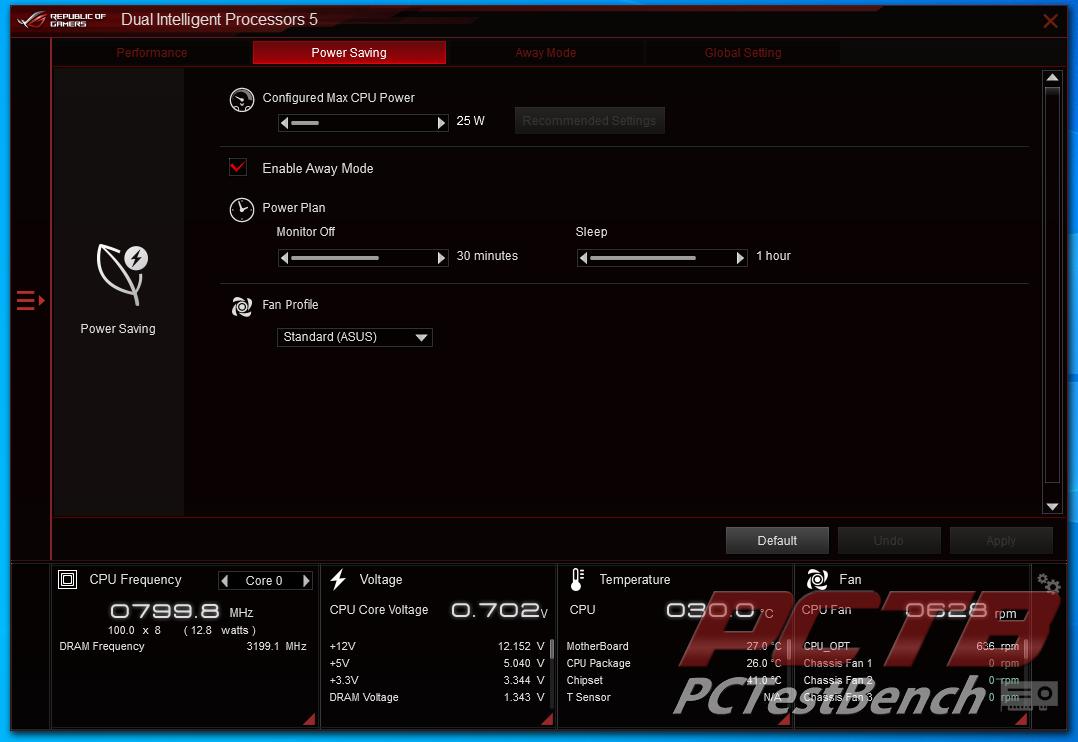Image resolution: width=1078 pixels, height=742 pixels.
Task: Click the 30 minutes Monitor Off value
Action: pyautogui.click(x=487, y=256)
